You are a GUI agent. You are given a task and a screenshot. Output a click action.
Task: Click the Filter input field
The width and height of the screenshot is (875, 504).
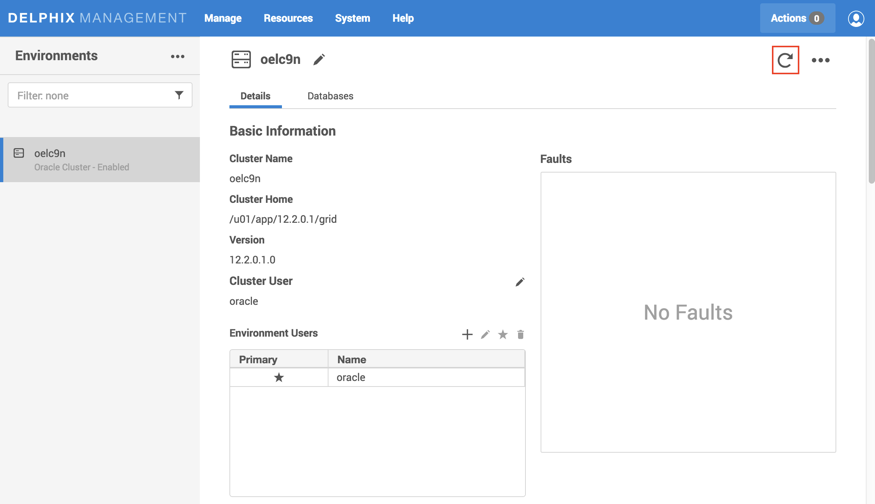point(90,95)
